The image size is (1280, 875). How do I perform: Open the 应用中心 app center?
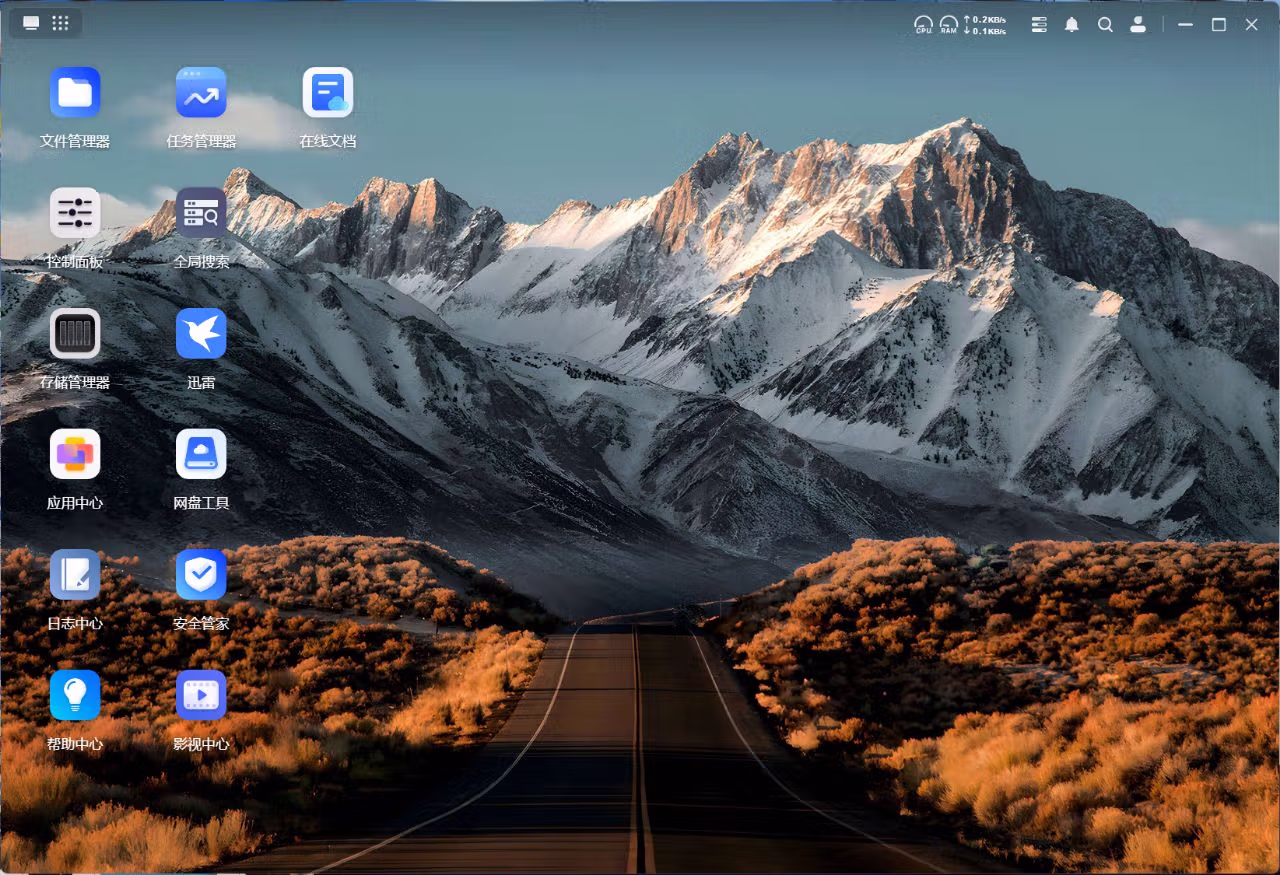click(x=75, y=455)
